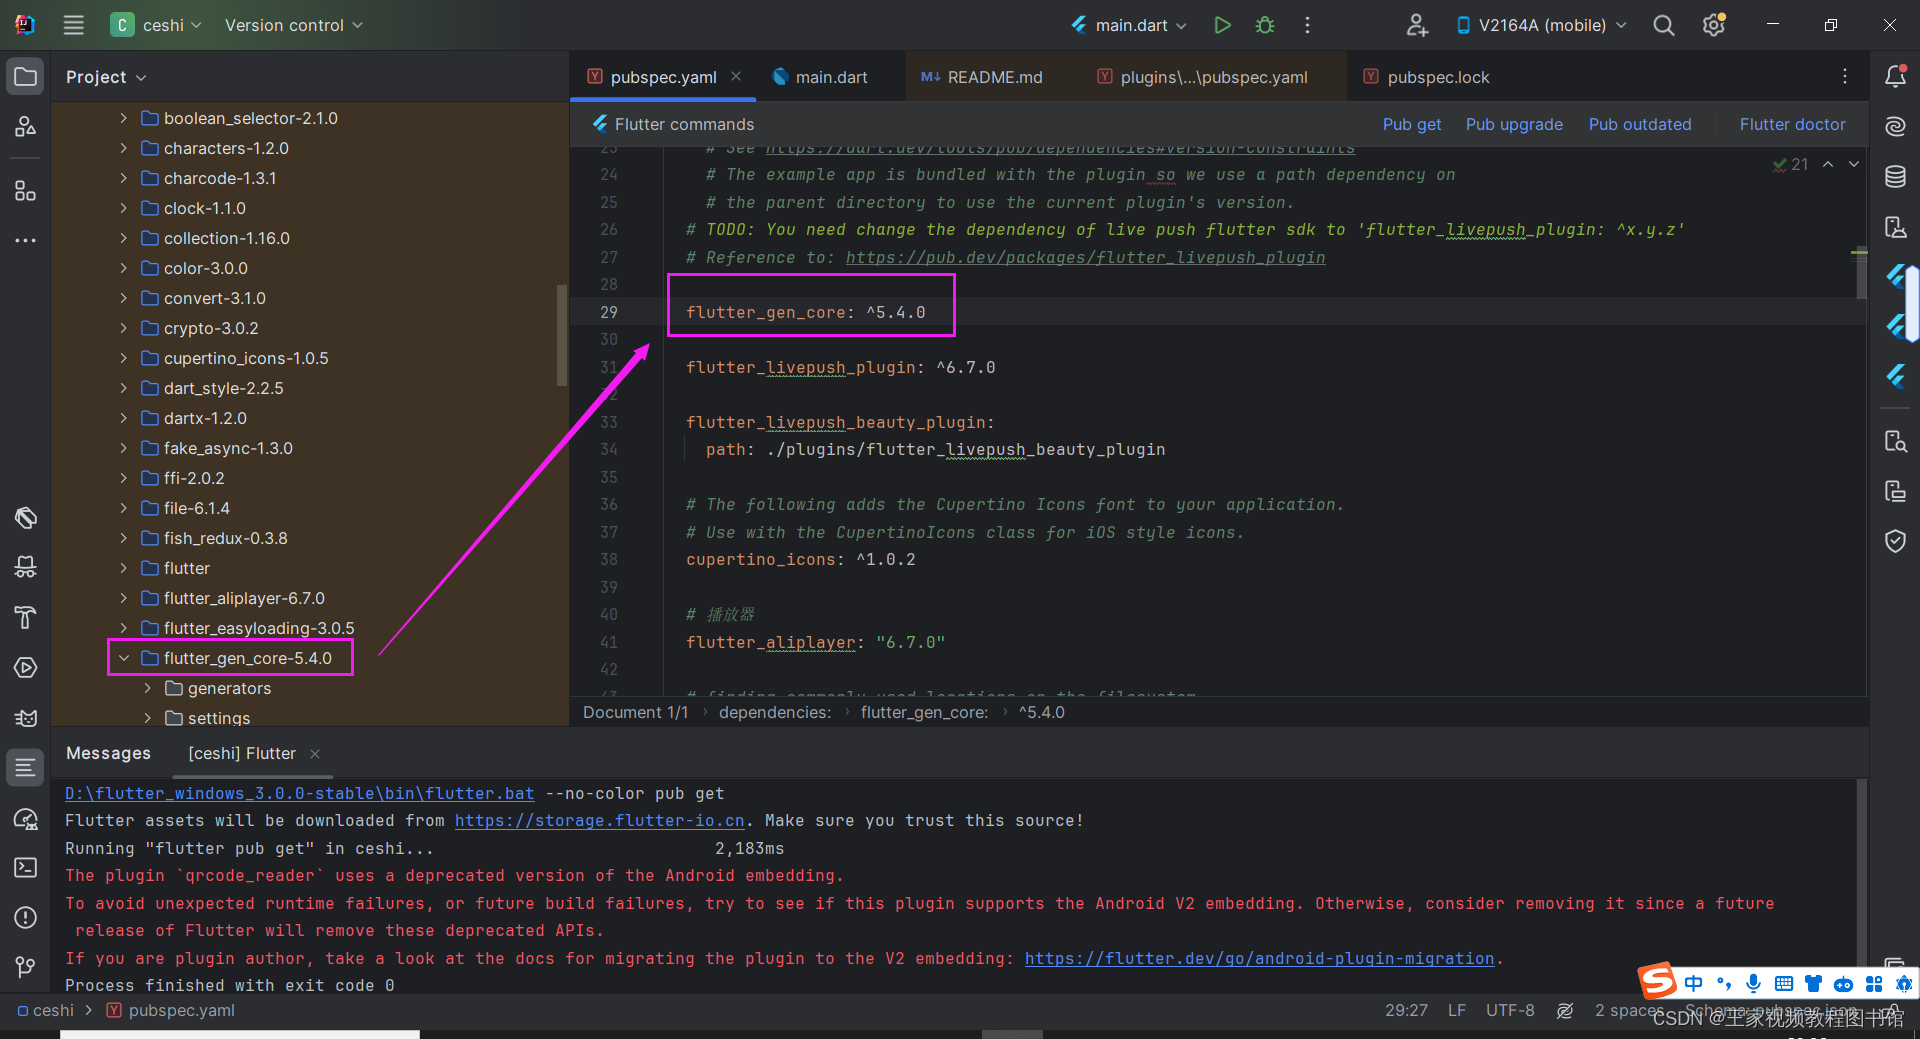
Task: Open the IDE Settings gear icon
Action: tap(1713, 24)
